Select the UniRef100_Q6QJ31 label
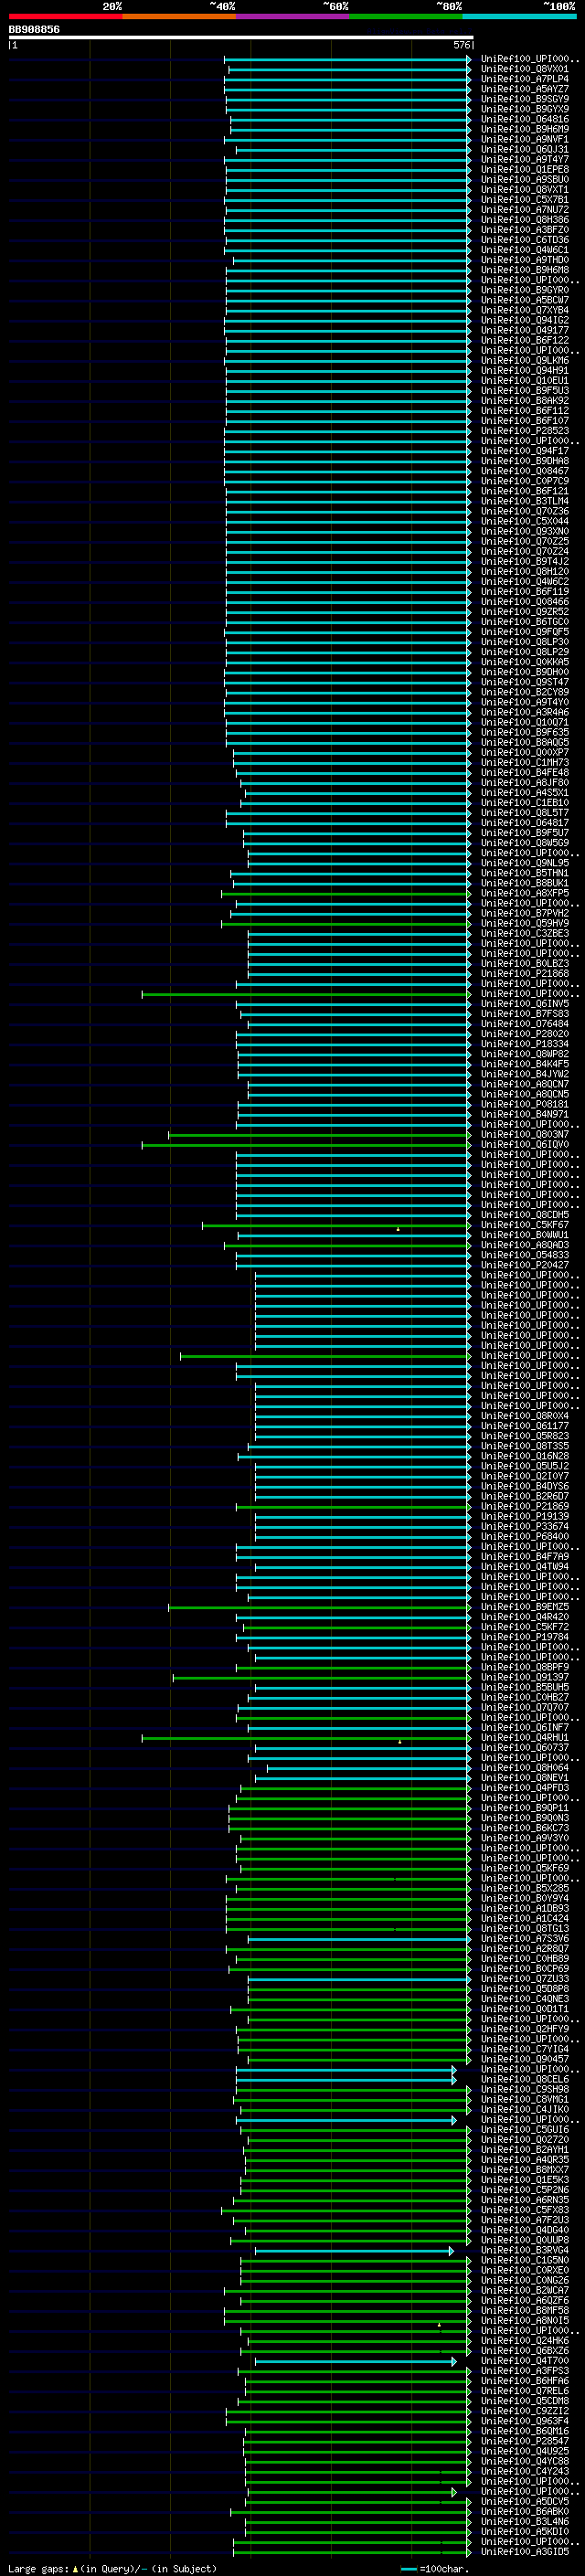 525,150
